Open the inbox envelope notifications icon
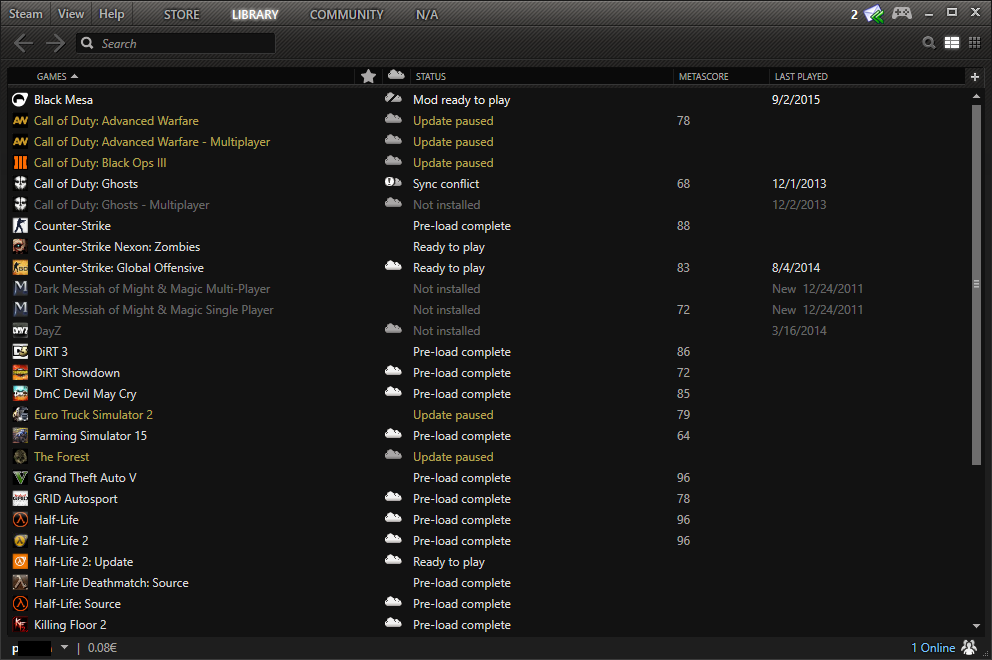Viewport: 992px width, 660px height. click(x=874, y=14)
